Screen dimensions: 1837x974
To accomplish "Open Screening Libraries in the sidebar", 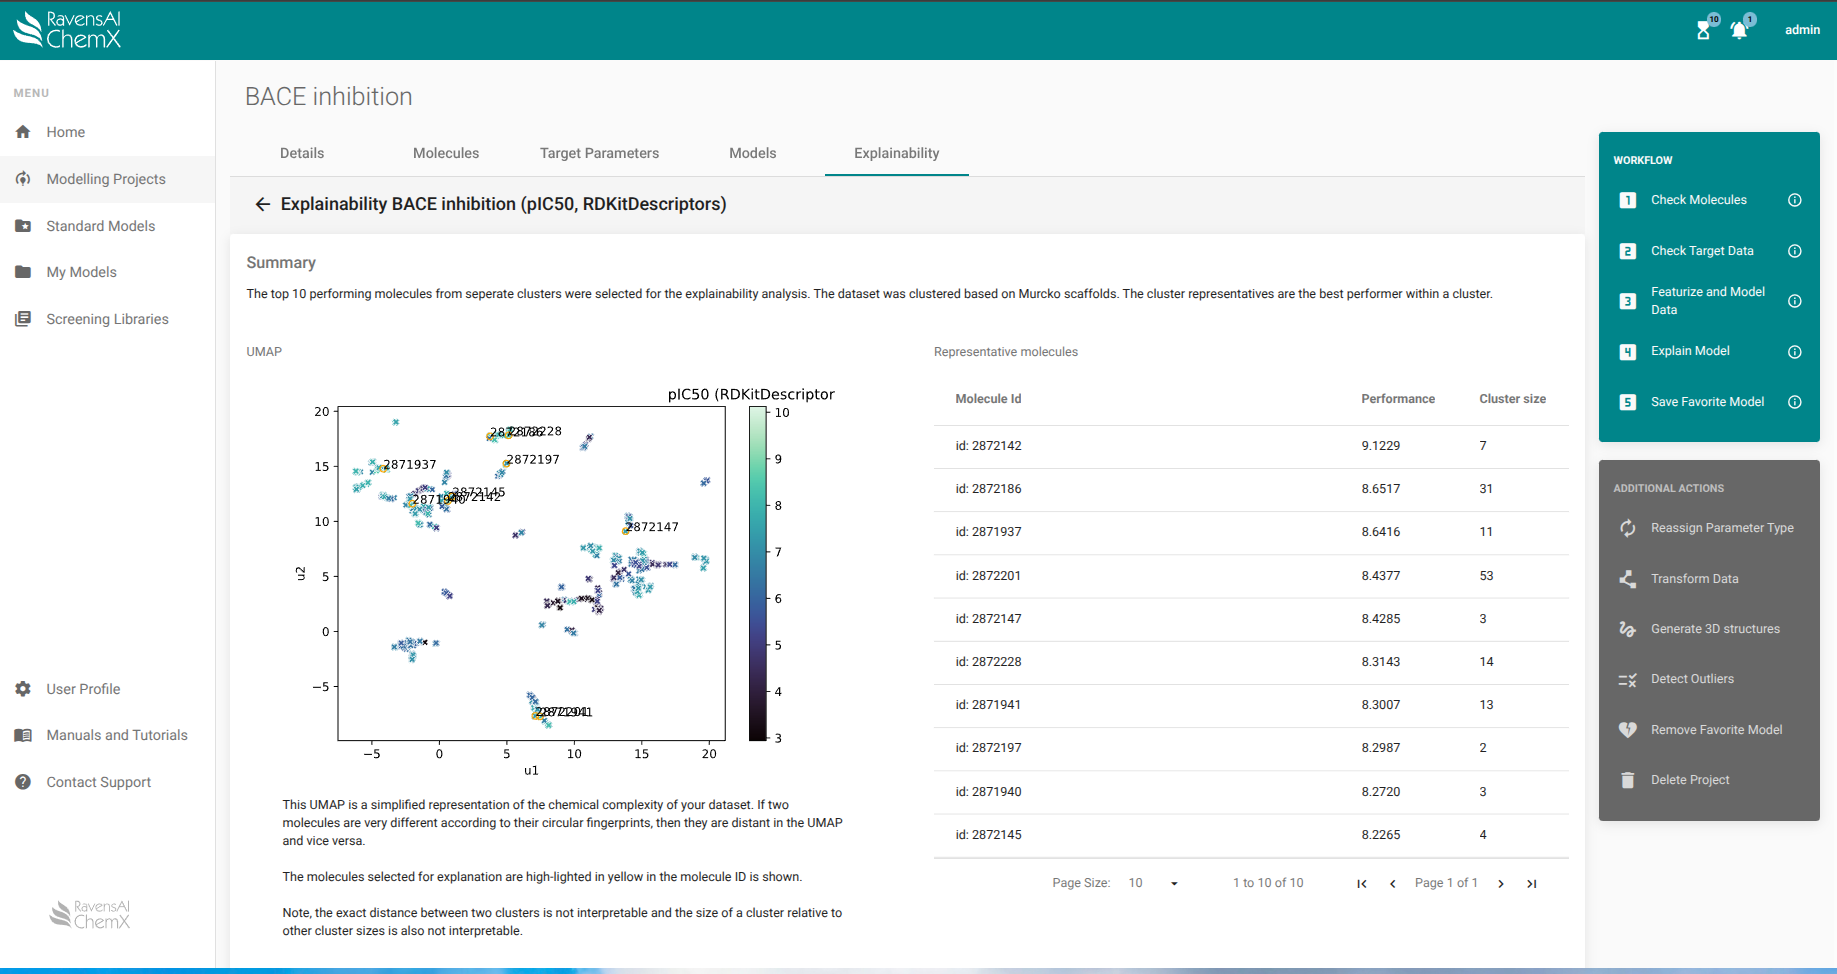I will pos(107,319).
